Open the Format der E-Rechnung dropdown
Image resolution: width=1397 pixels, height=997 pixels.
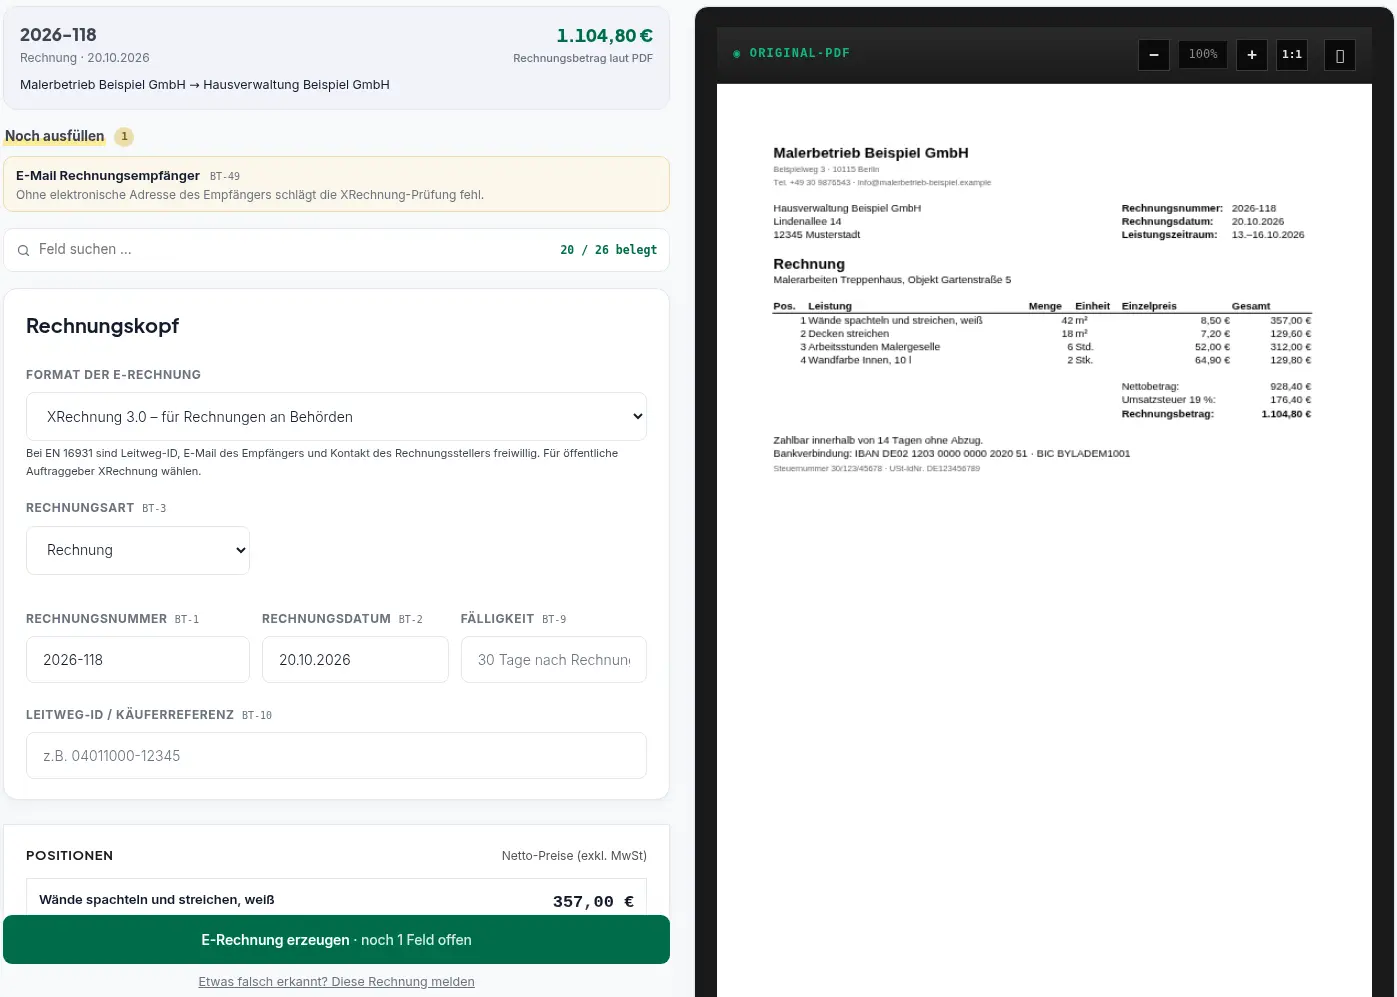[x=336, y=416]
